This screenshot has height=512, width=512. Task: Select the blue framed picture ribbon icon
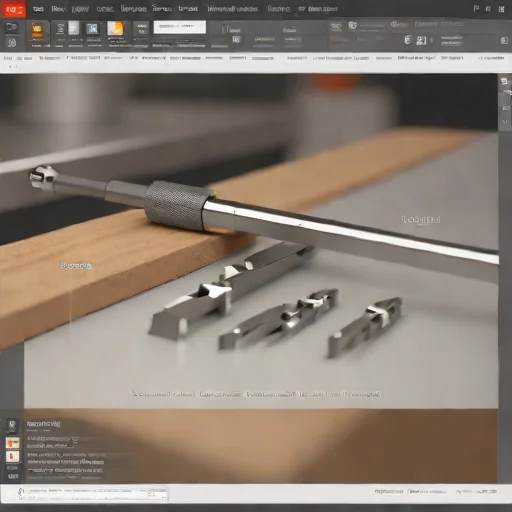92,29
